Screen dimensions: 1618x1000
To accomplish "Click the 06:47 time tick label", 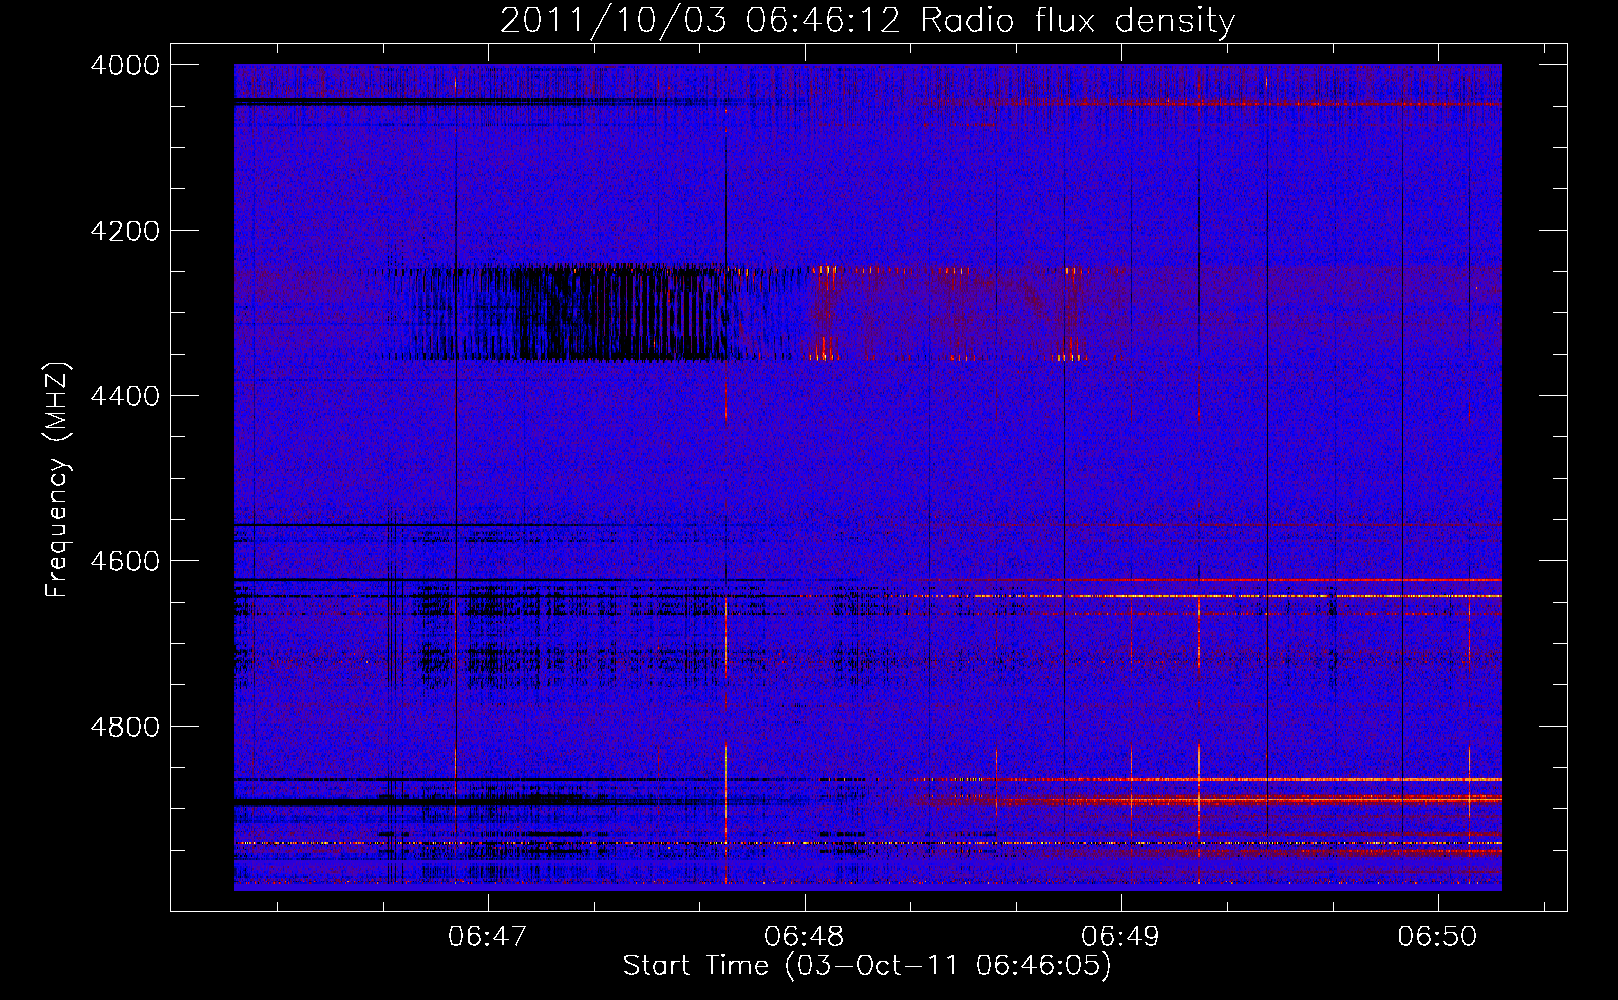I will [x=488, y=936].
